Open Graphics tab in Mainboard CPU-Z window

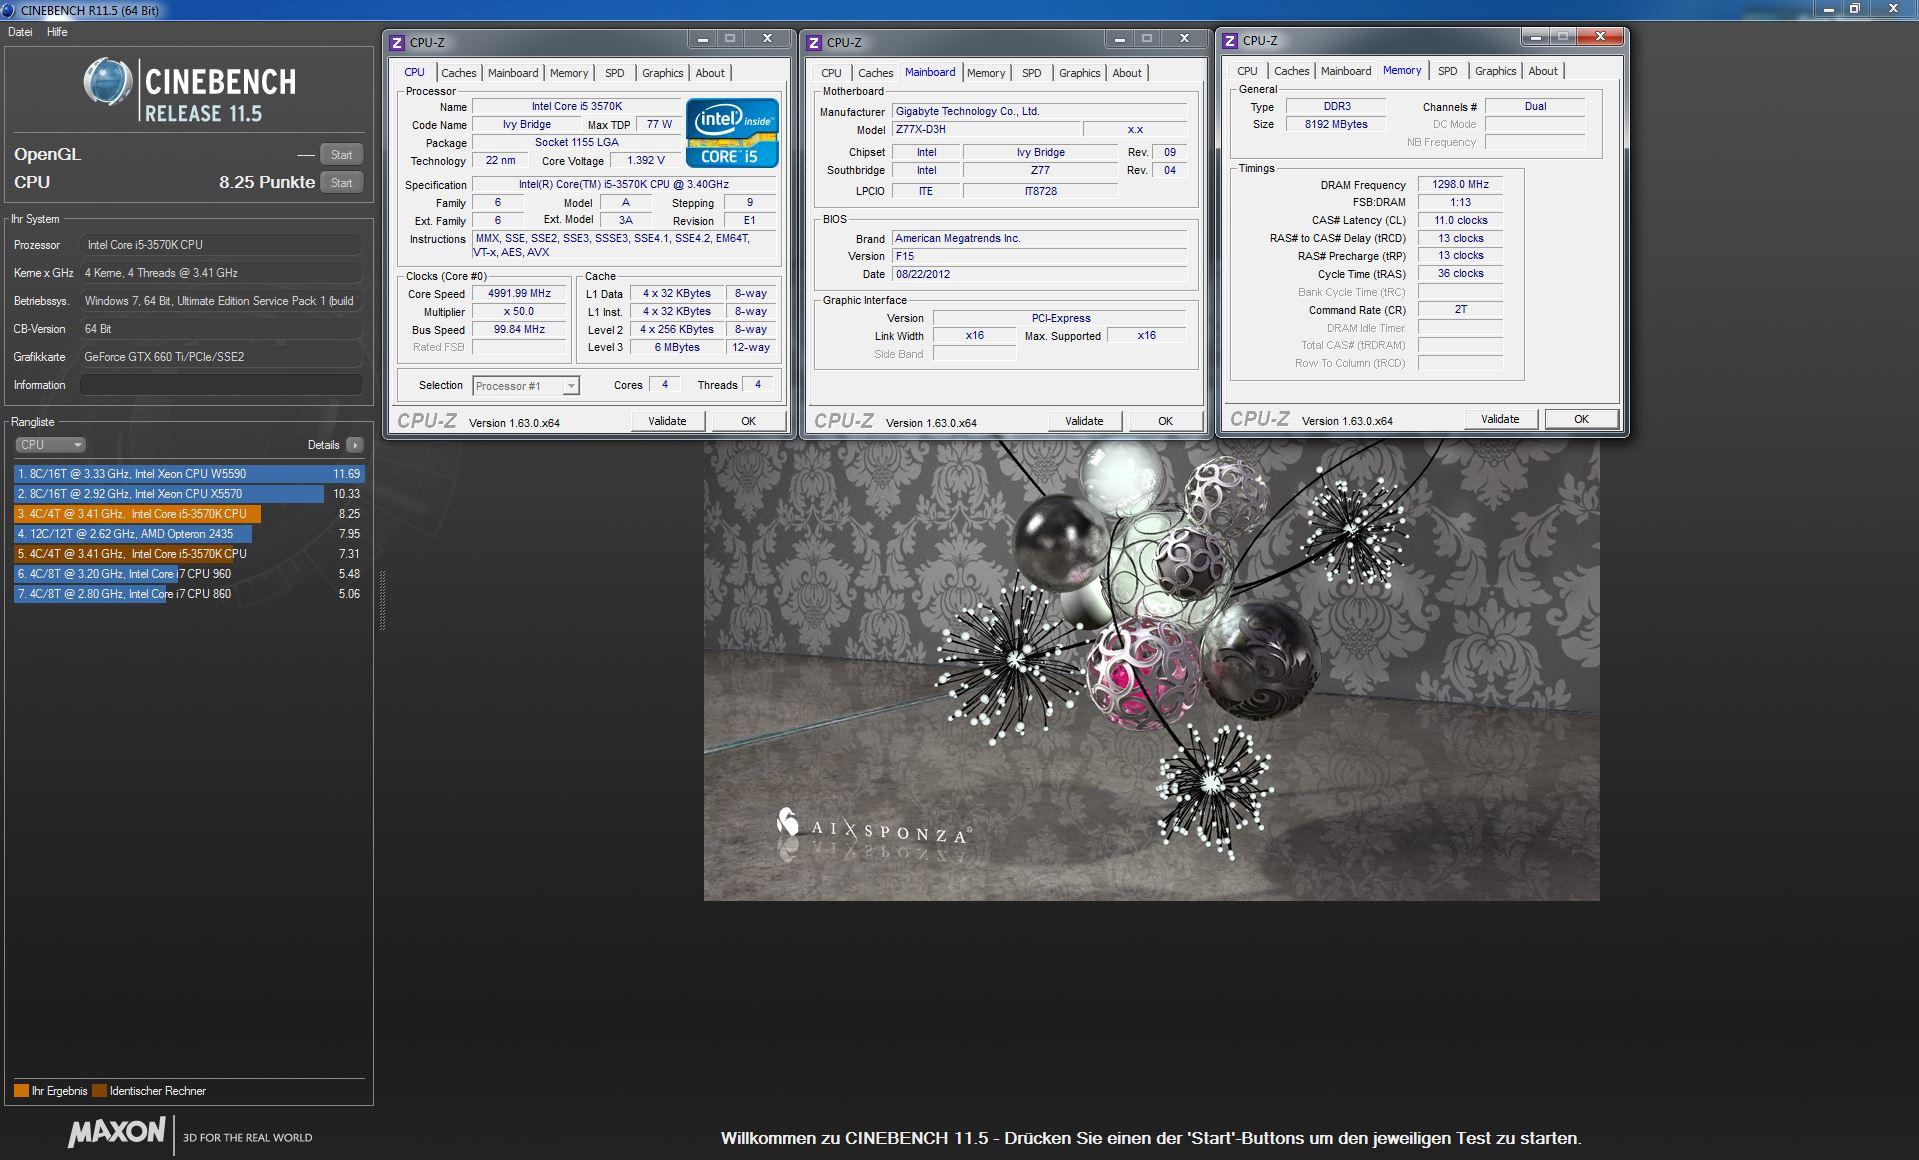click(1080, 73)
